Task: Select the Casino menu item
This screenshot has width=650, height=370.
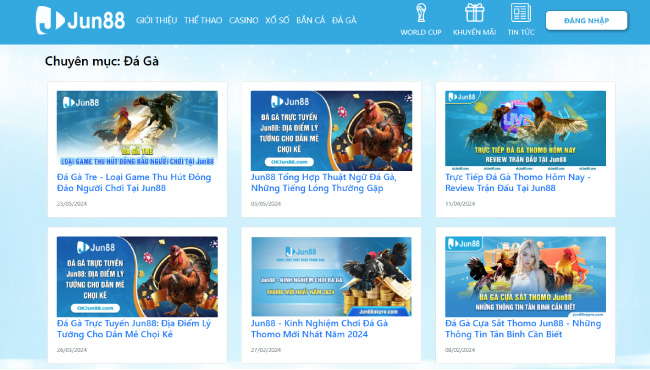Action: click(x=243, y=20)
